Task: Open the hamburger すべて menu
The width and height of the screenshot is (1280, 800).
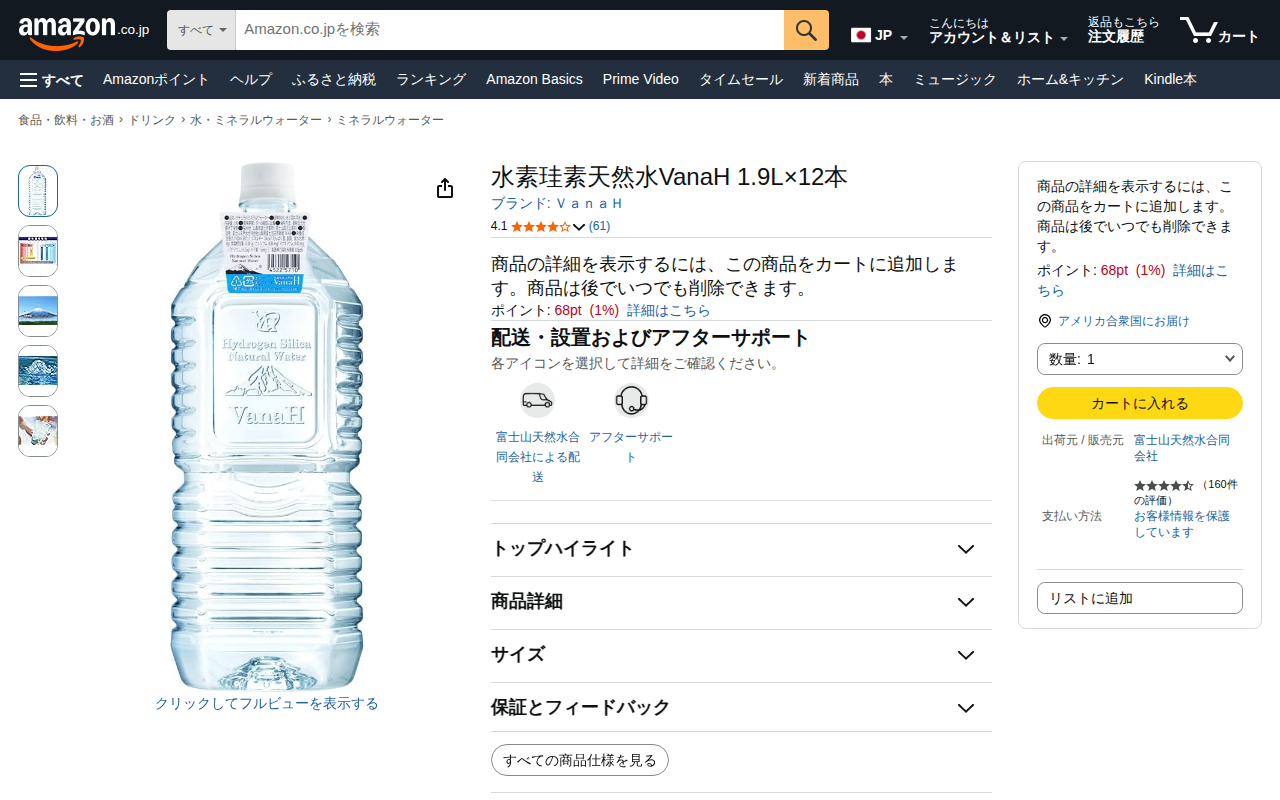Action: (x=51, y=80)
